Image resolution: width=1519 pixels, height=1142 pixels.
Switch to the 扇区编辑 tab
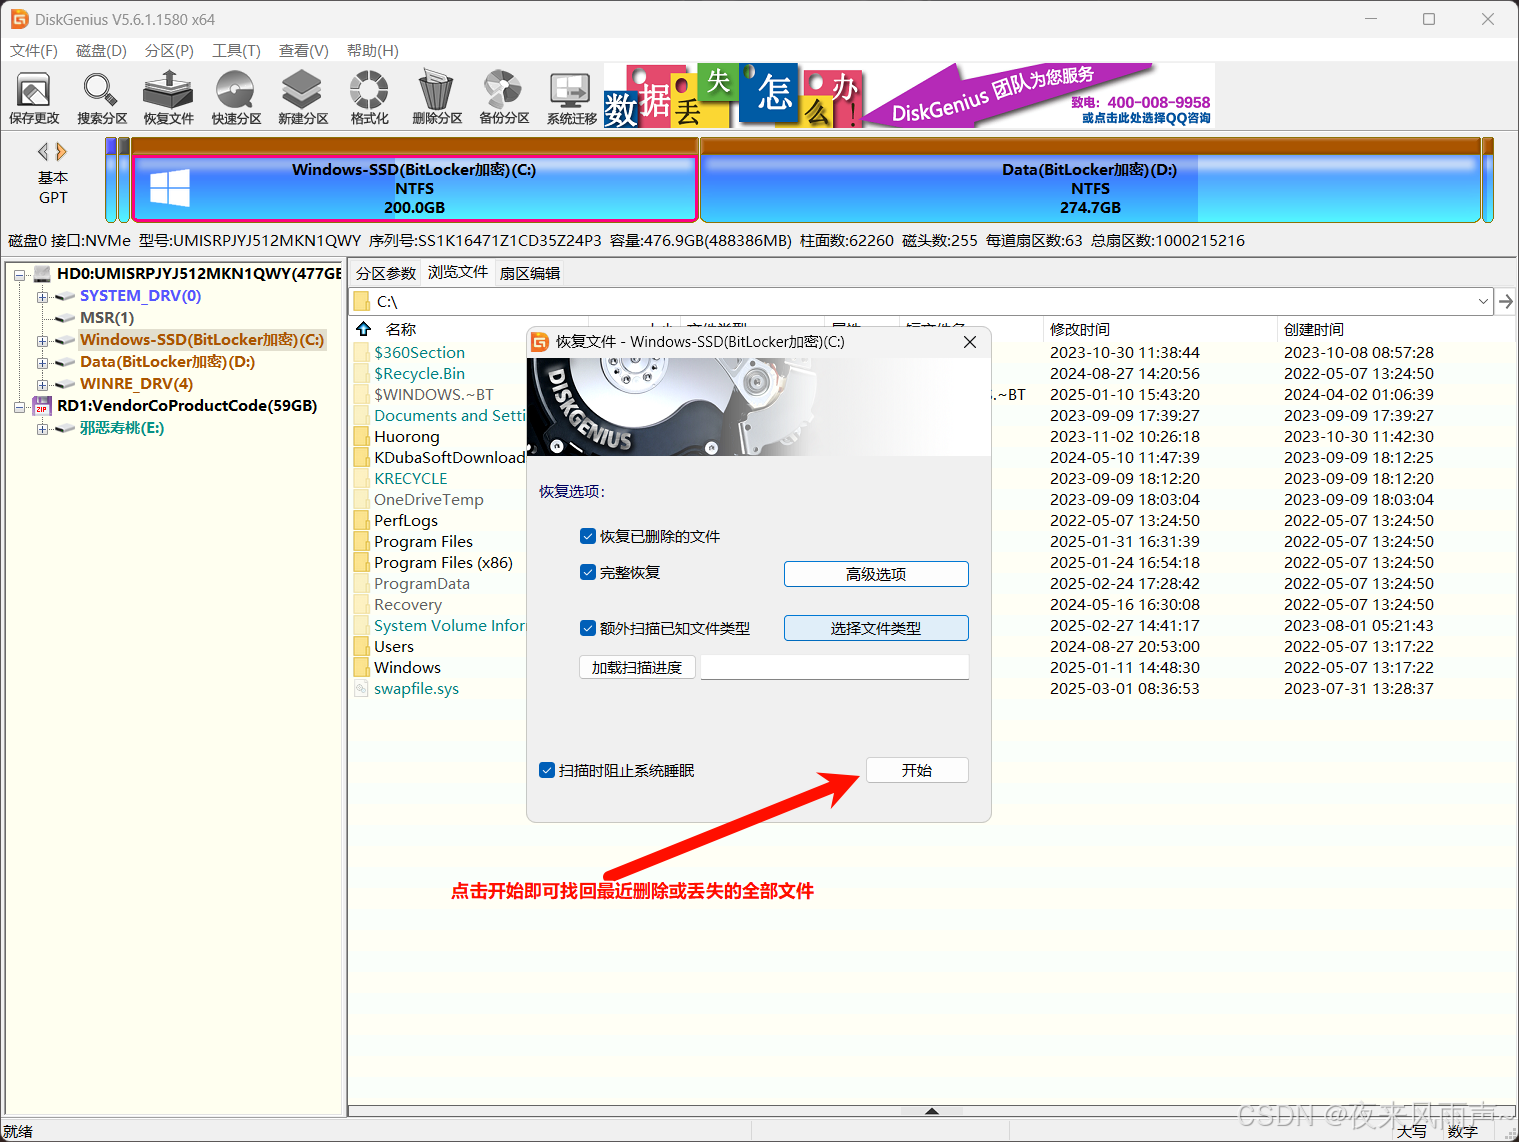tap(530, 273)
